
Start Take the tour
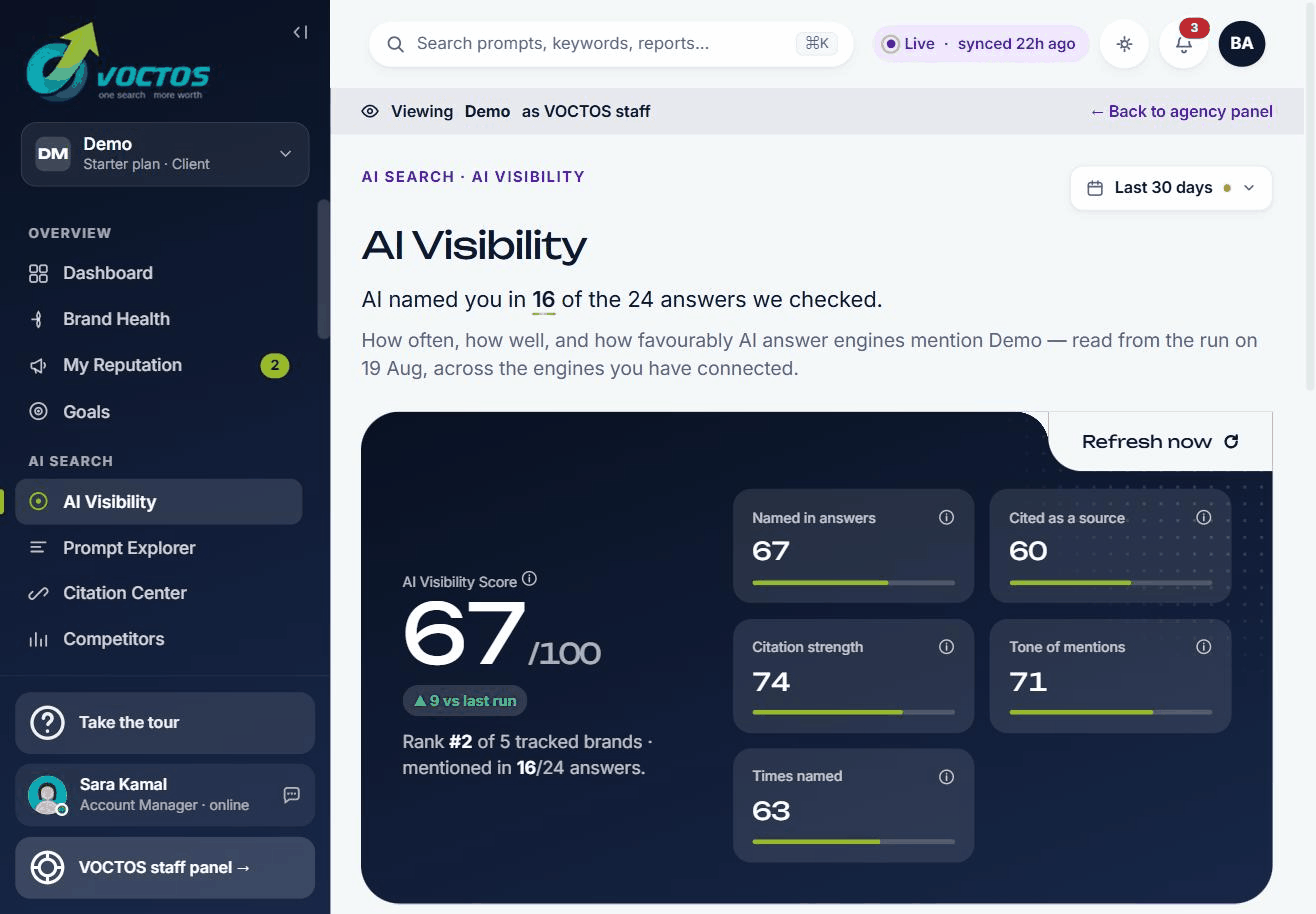pos(165,722)
